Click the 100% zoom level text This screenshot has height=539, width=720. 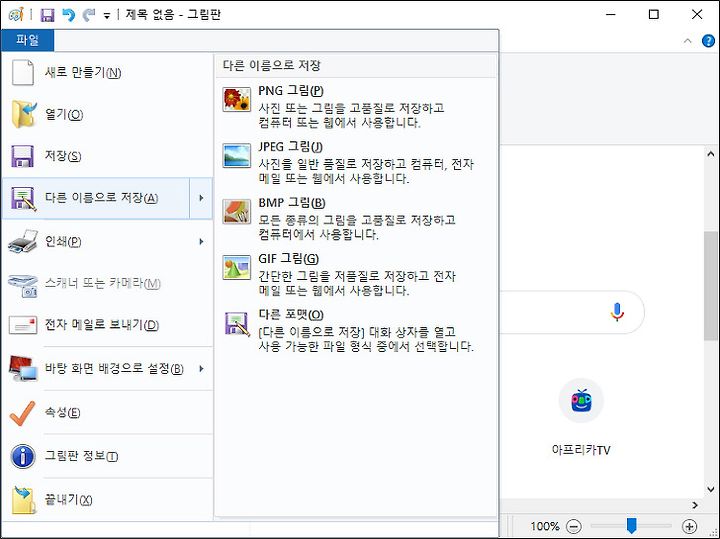[545, 526]
